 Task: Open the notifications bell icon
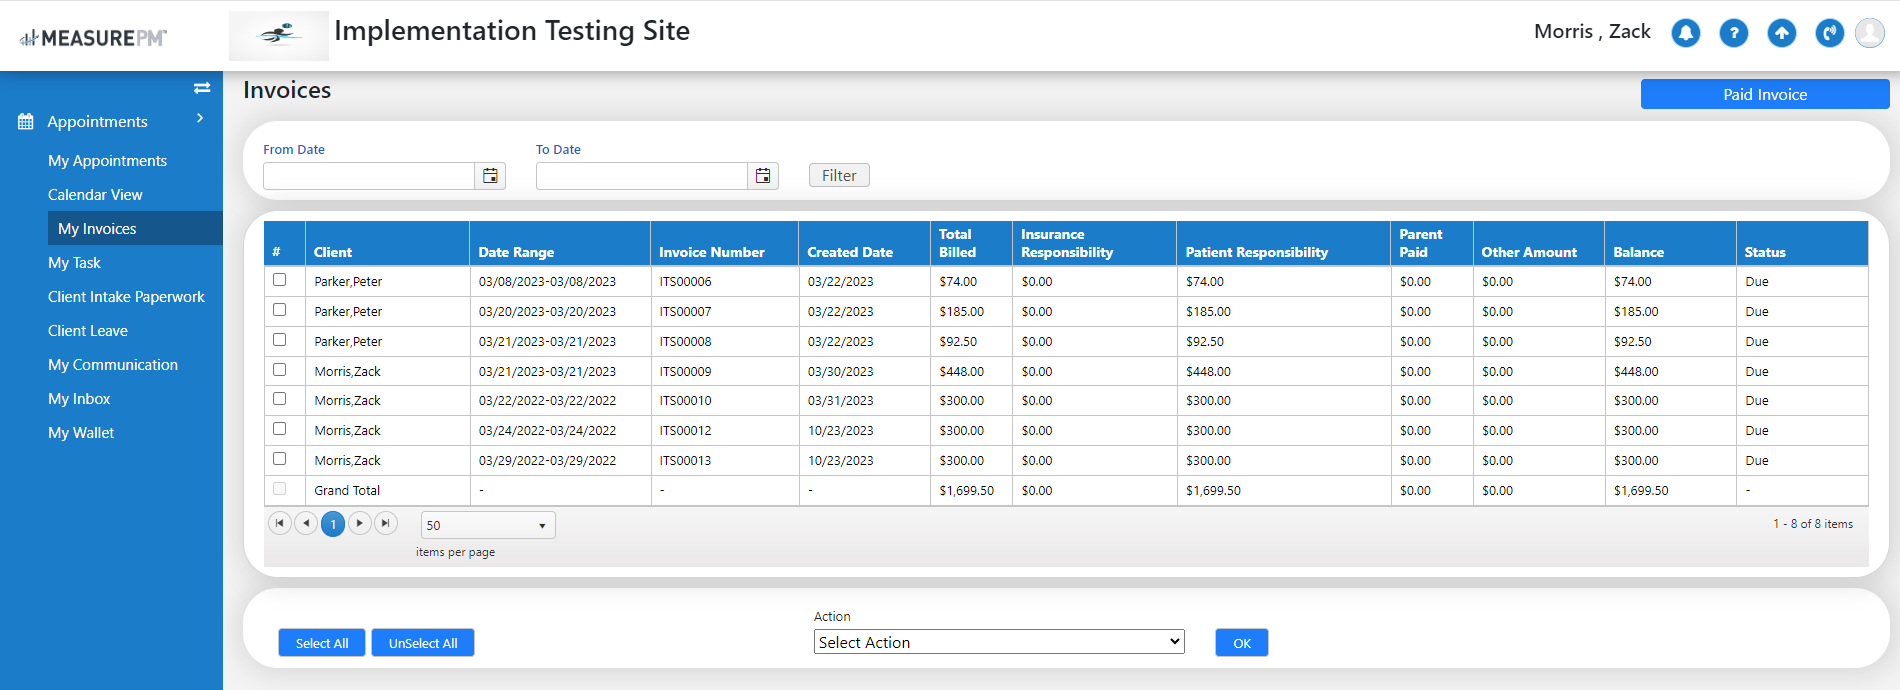pyautogui.click(x=1686, y=33)
